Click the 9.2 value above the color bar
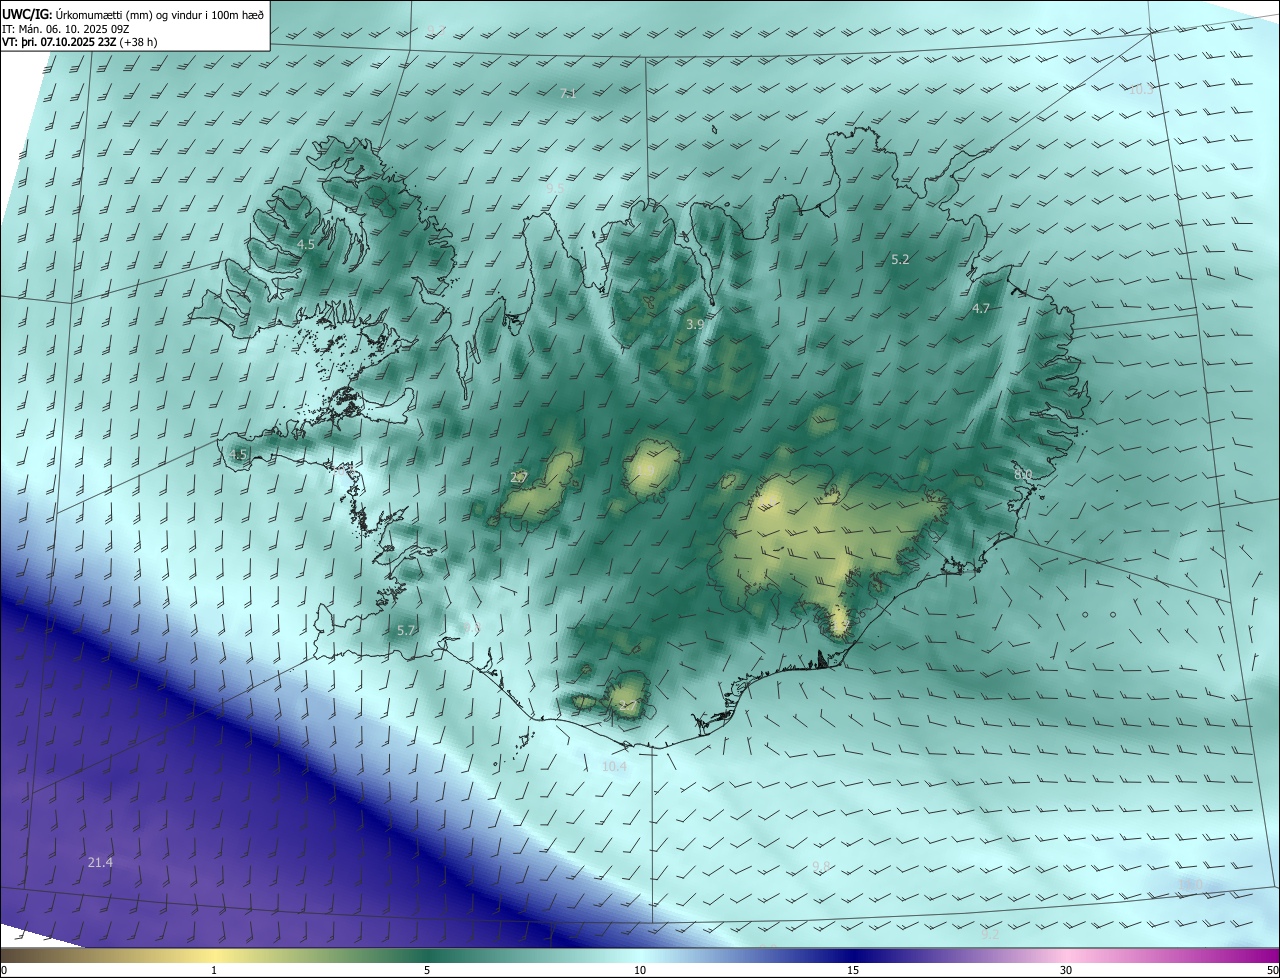This screenshot has height=978, width=1280. coord(991,935)
